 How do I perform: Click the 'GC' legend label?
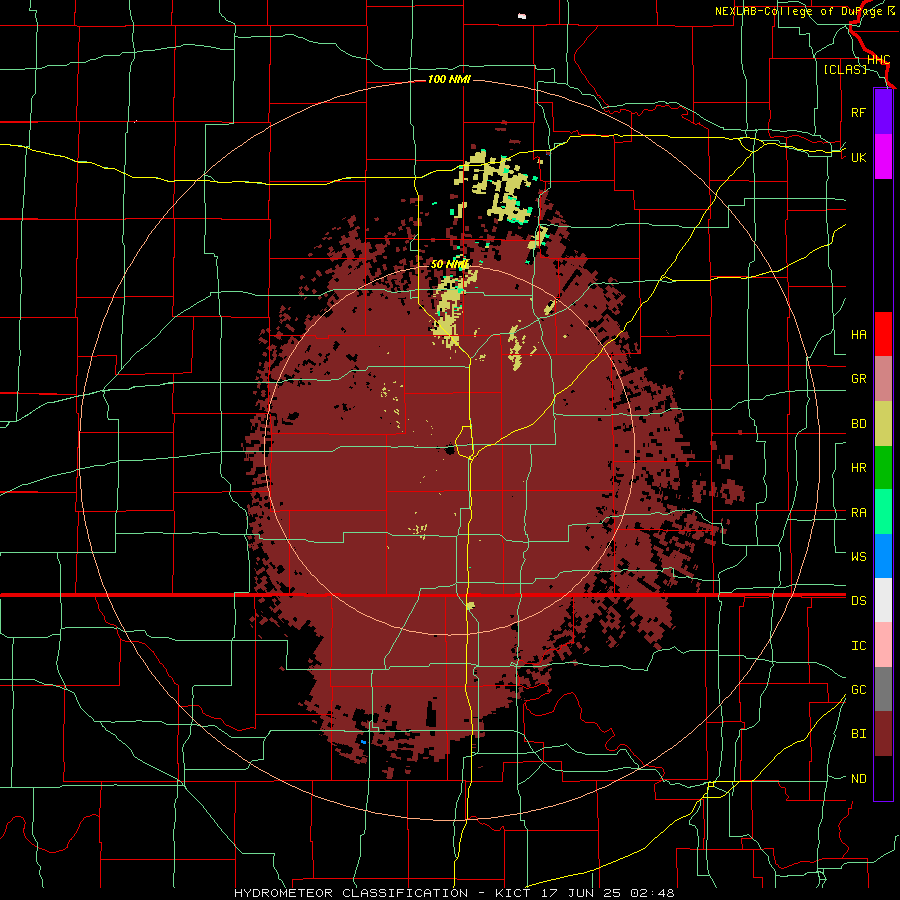click(859, 689)
